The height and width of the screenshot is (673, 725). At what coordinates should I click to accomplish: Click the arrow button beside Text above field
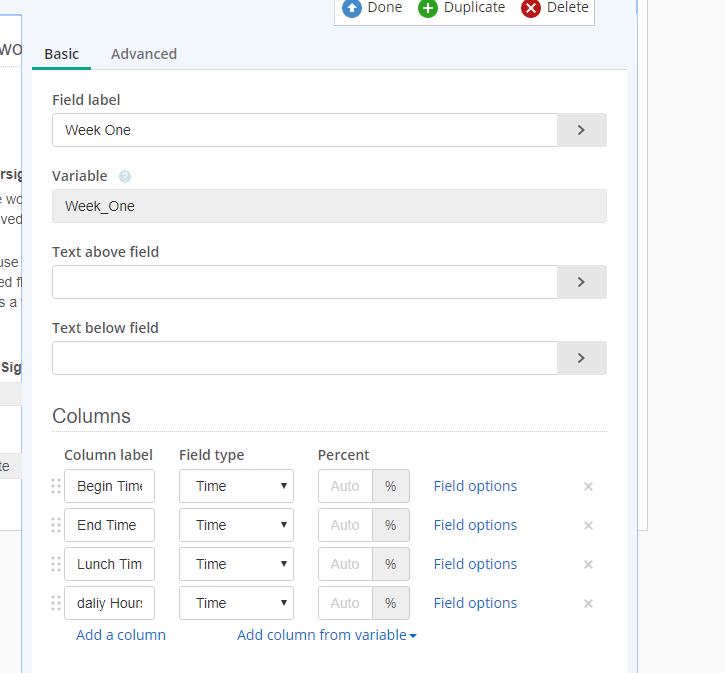click(581, 282)
